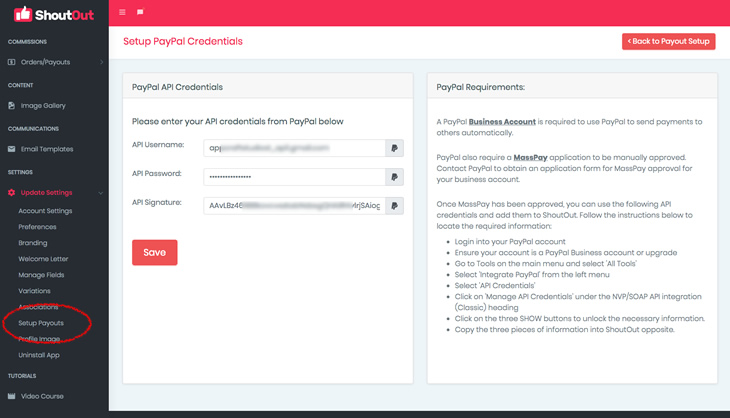Toggle the hamburger menu icon
The height and width of the screenshot is (418, 730).
coord(122,12)
